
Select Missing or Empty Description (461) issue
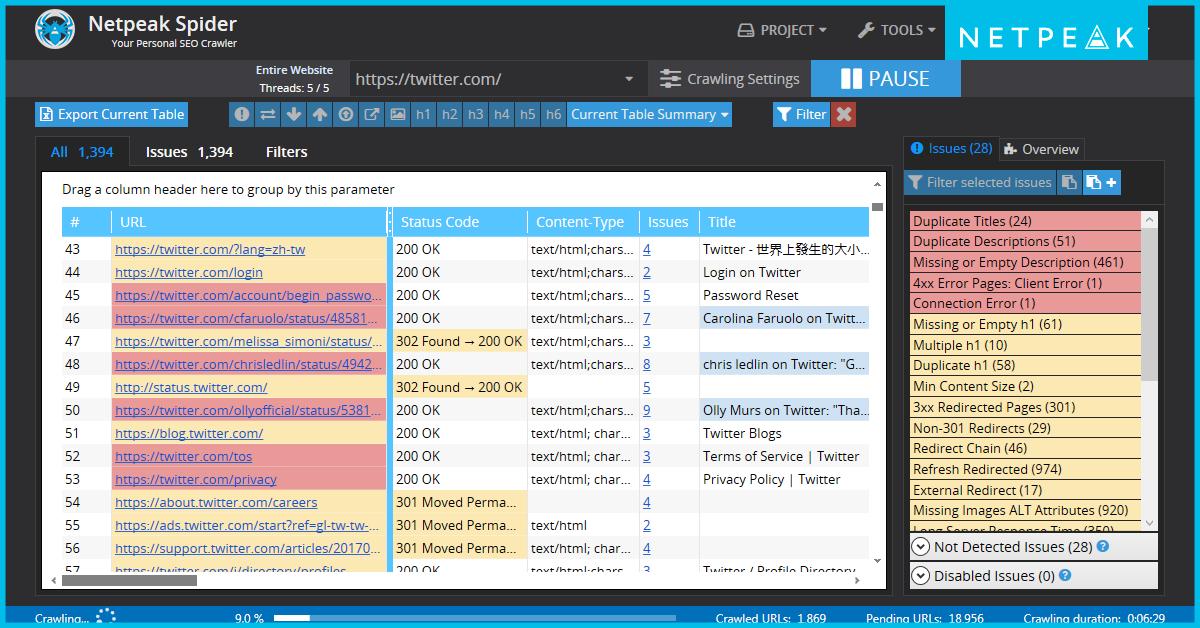coord(1025,262)
